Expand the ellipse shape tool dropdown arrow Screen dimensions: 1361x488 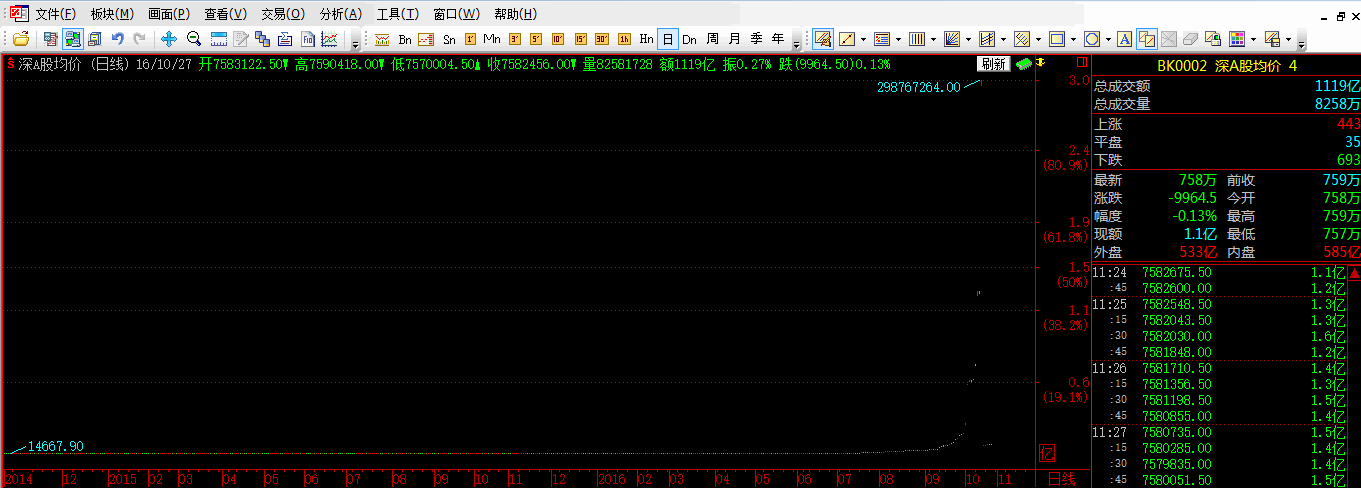tap(1107, 39)
